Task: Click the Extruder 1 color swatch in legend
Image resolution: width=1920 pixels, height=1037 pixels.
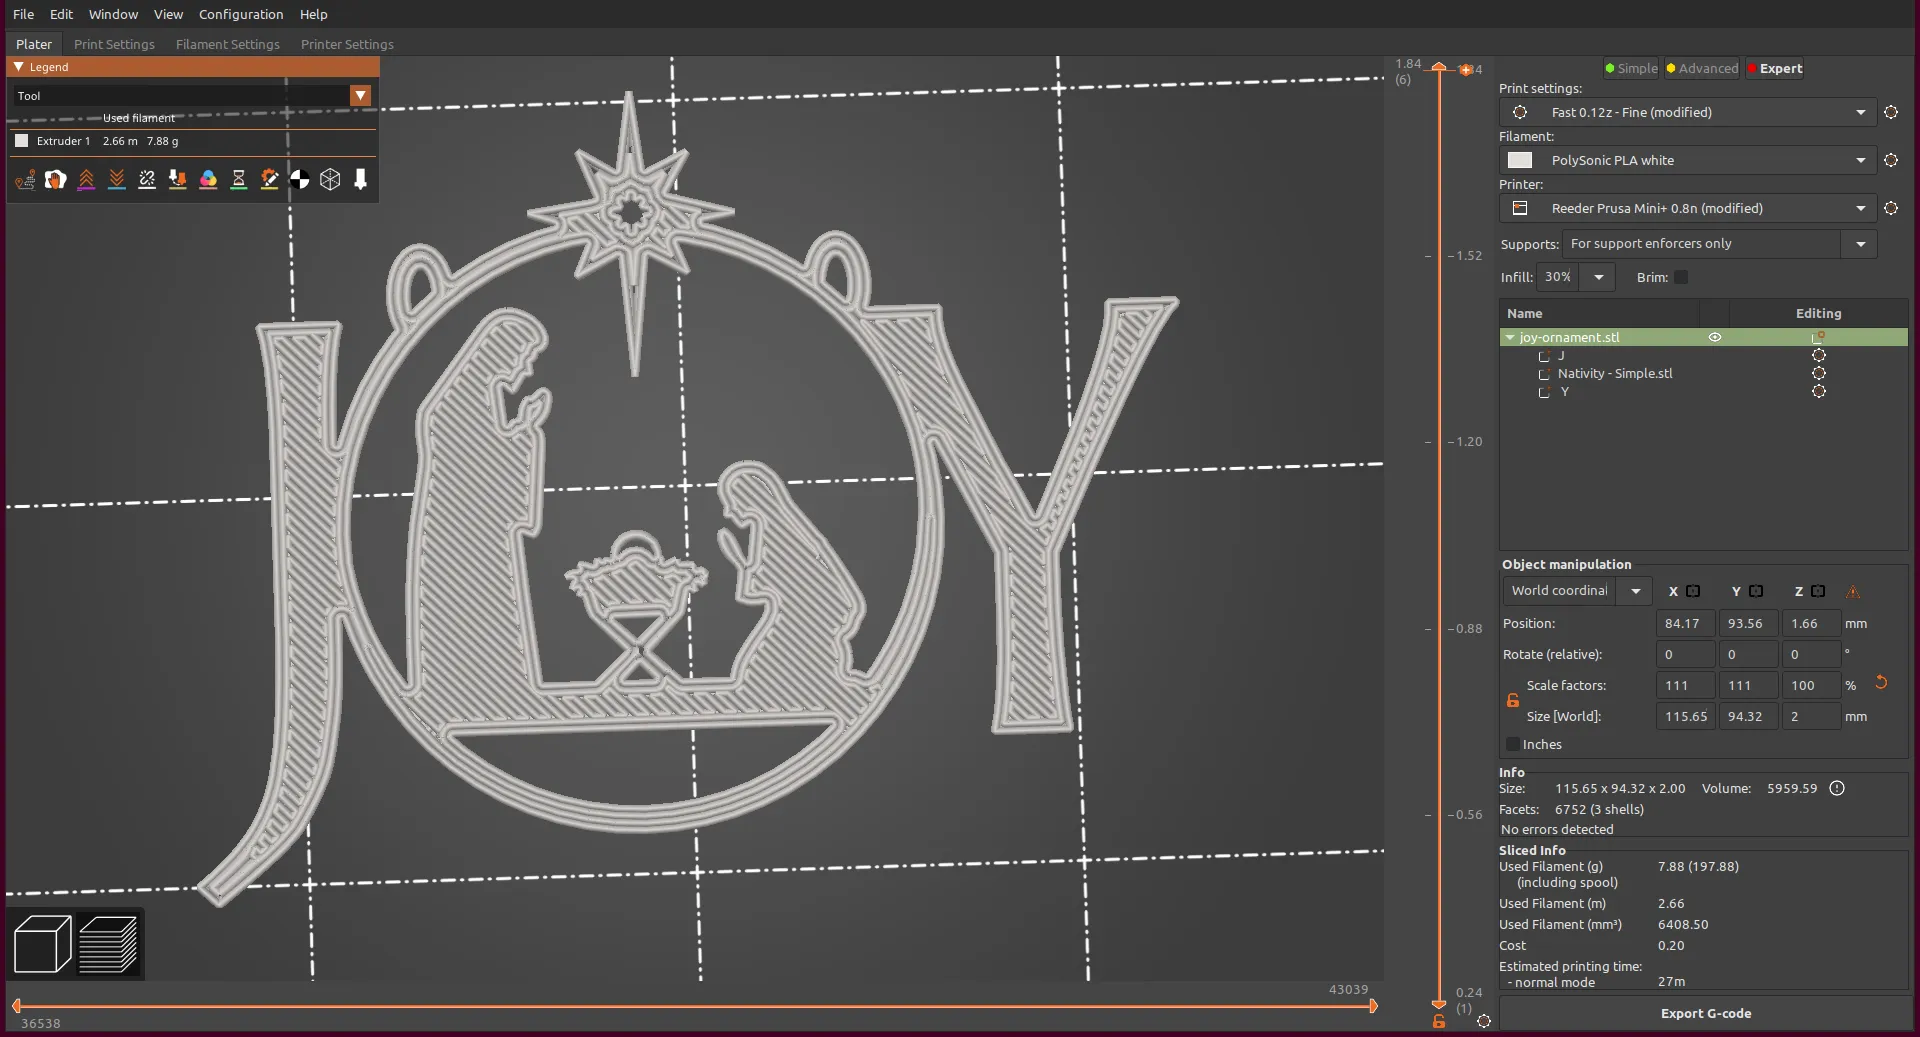Action: 22,141
